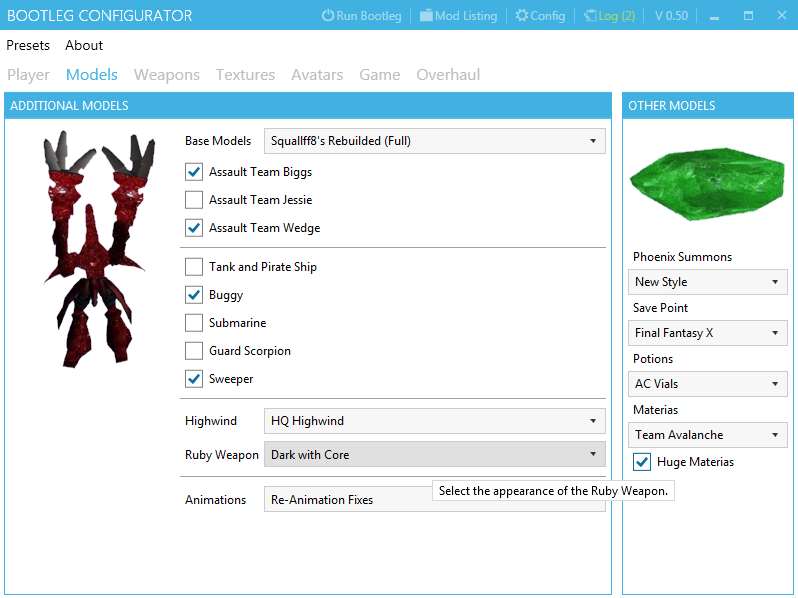The height and width of the screenshot is (598, 798).
Task: Disable the Buggy checkbox
Action: click(x=194, y=295)
